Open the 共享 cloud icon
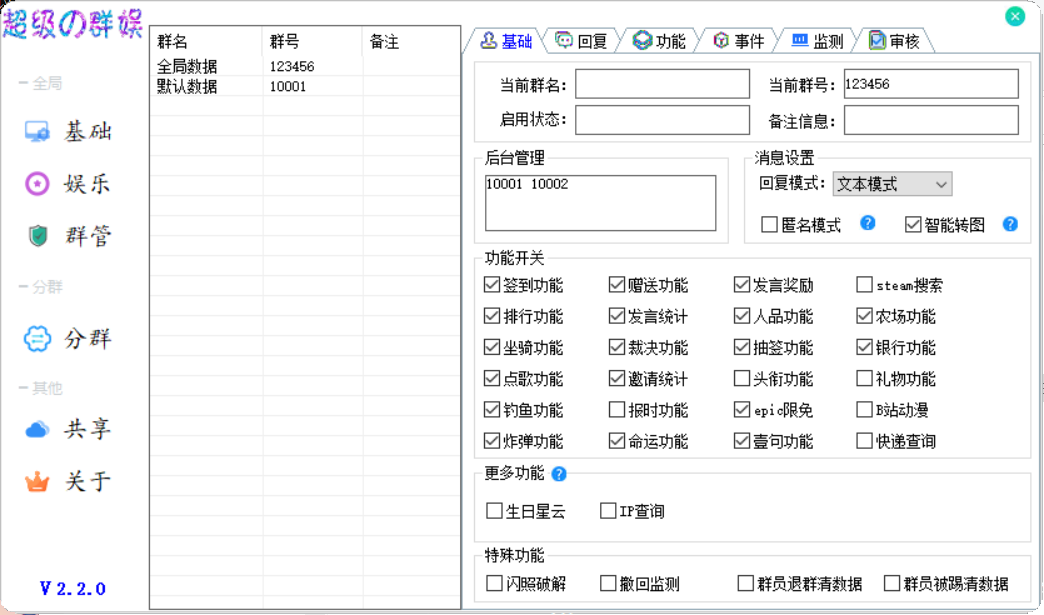This screenshot has width=1044, height=615. tap(37, 429)
